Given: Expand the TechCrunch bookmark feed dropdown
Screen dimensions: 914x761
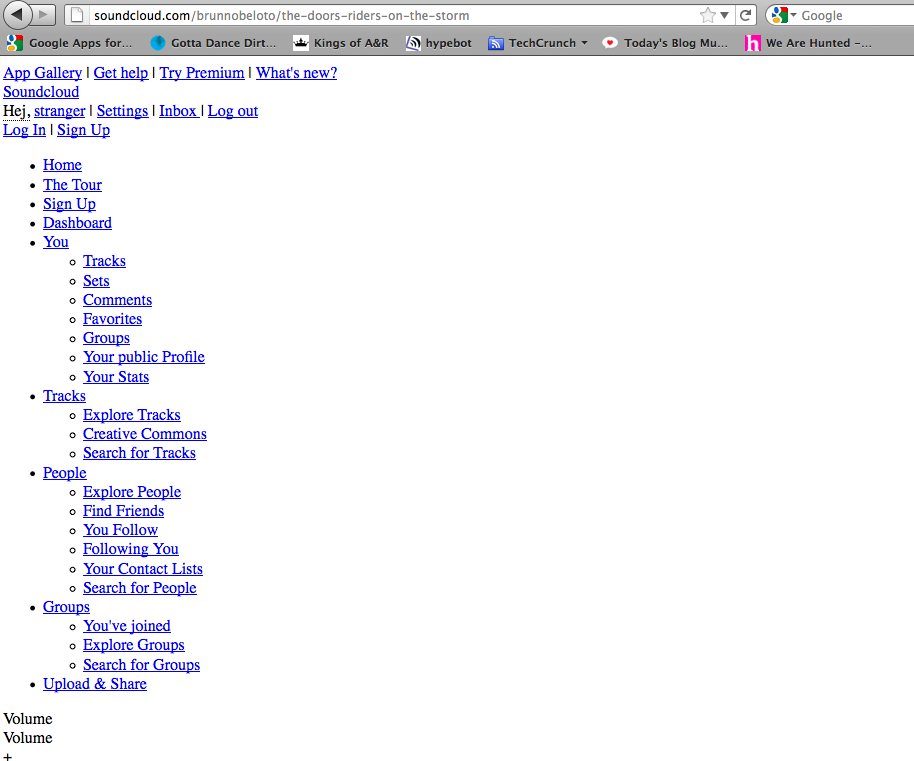Looking at the screenshot, I should coord(584,43).
